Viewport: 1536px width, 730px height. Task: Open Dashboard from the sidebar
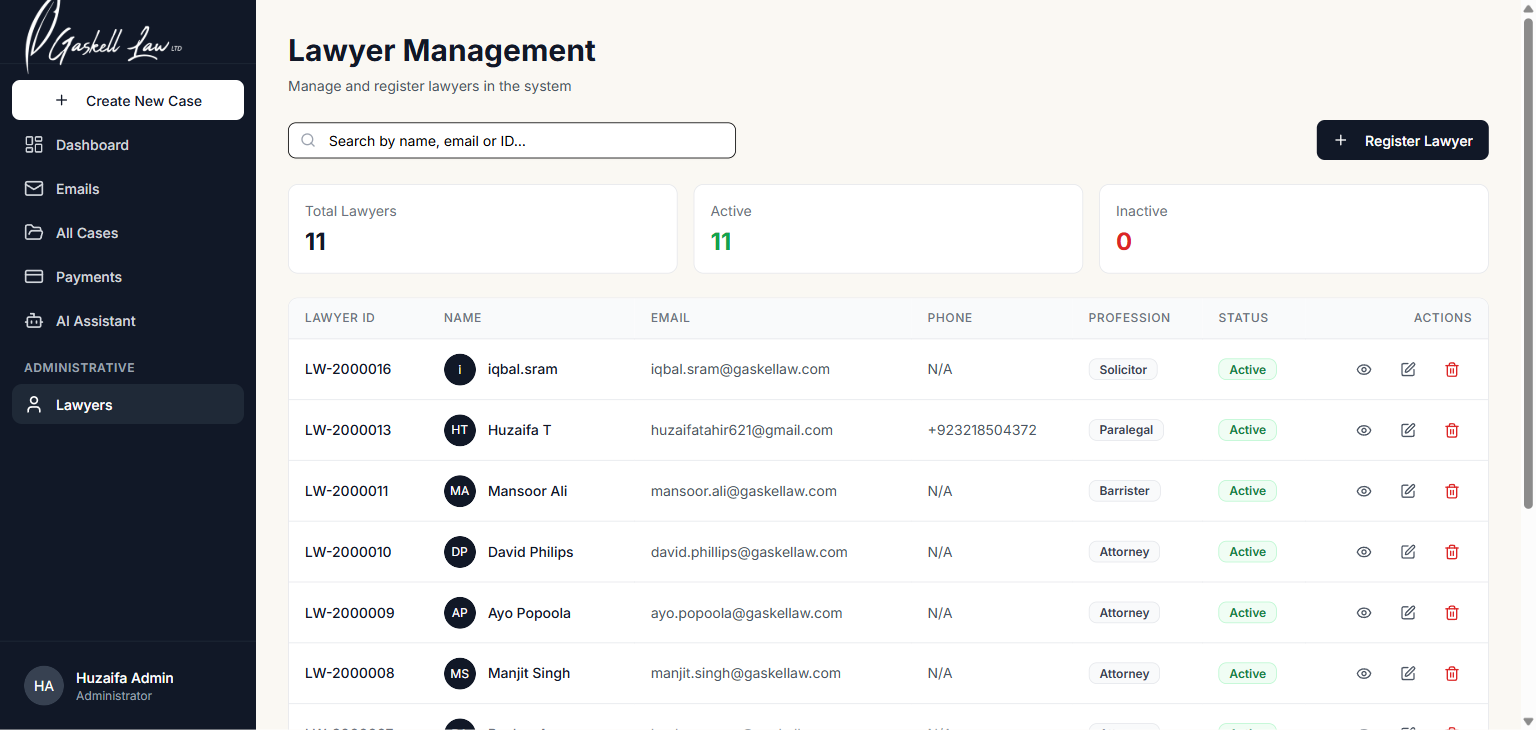coord(92,145)
